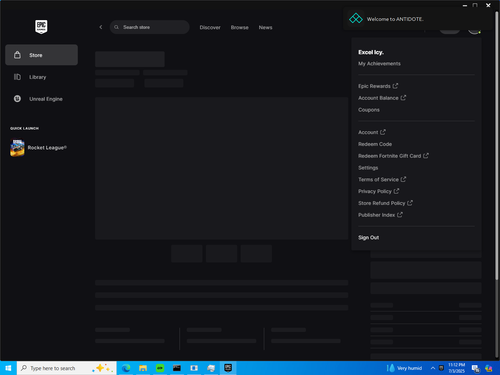Open Settings from profile menu
Screen dimensions: 500x375
(368, 168)
